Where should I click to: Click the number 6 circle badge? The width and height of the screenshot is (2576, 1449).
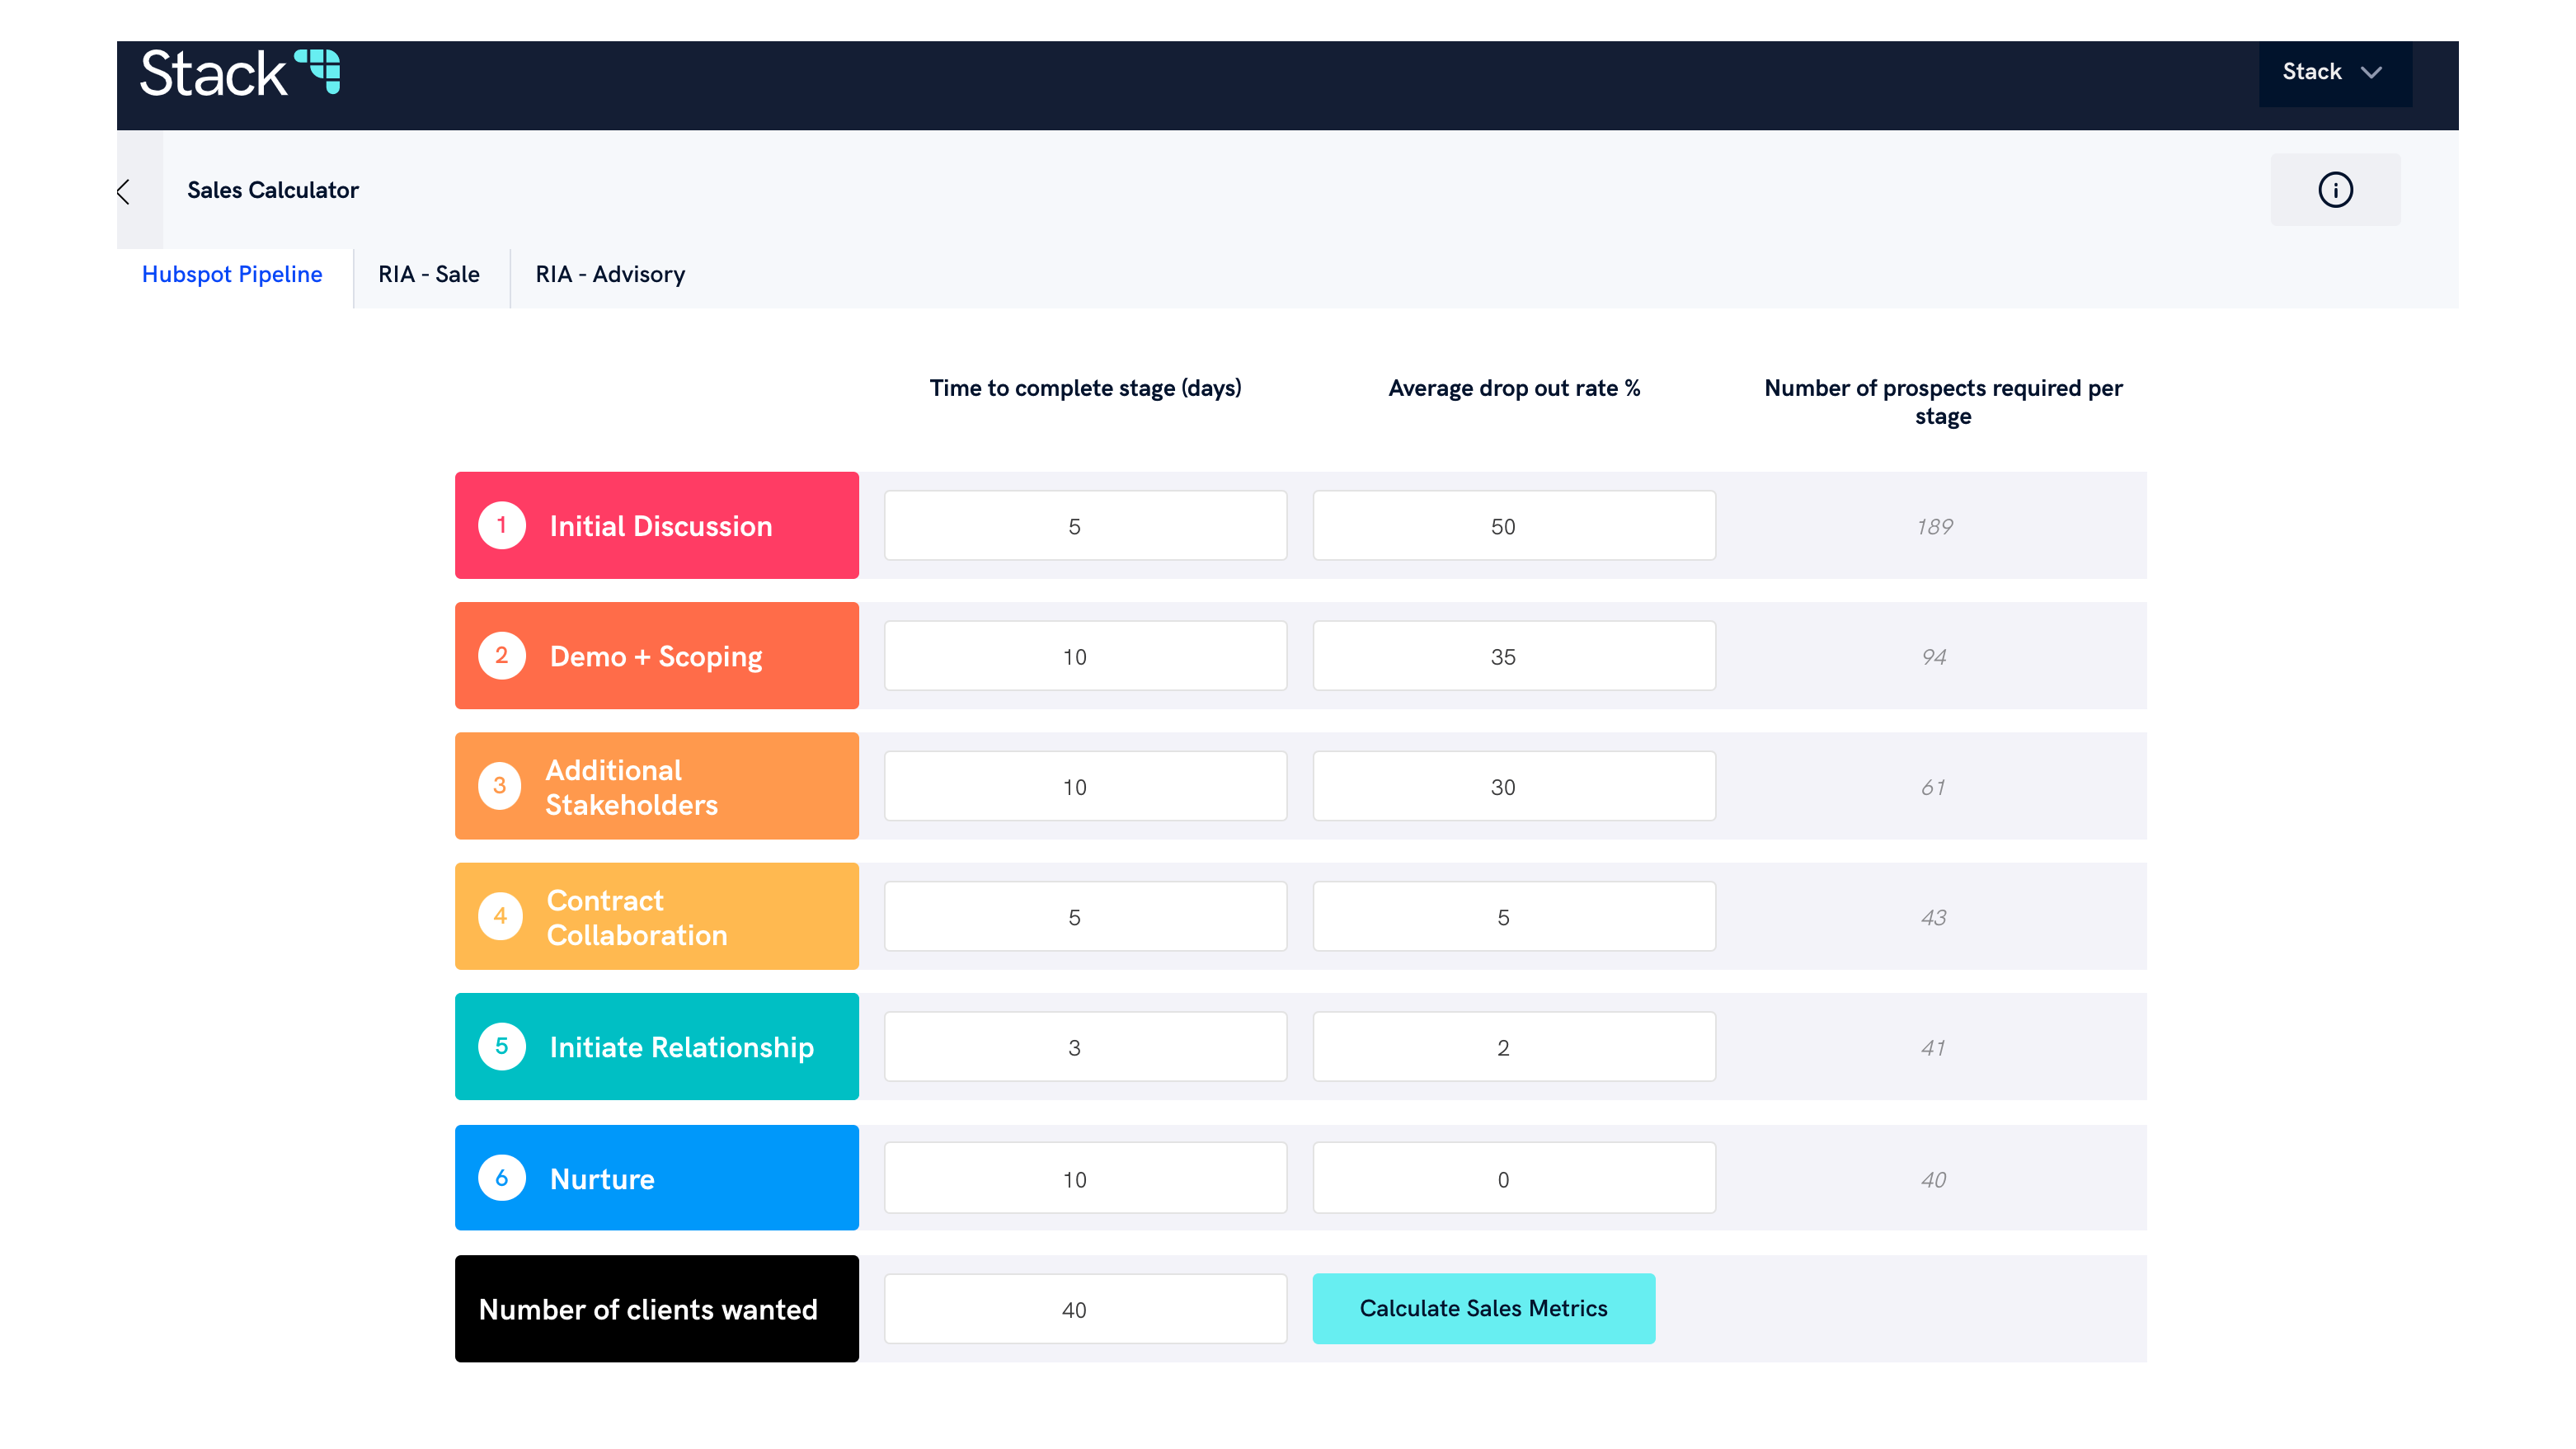tap(501, 1178)
